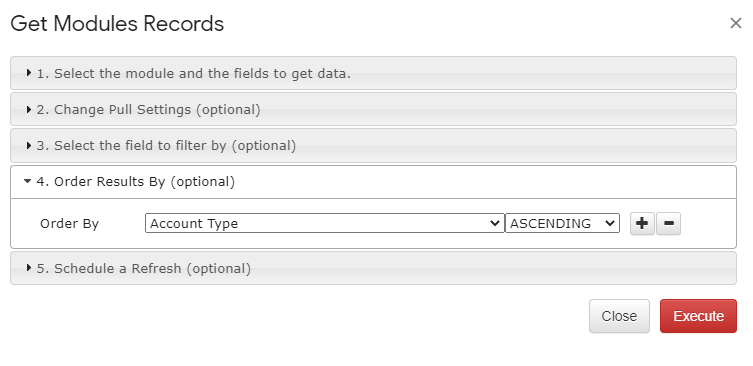Click the gray Close button
Viewport: 753px width, 366px height.
pyautogui.click(x=619, y=316)
